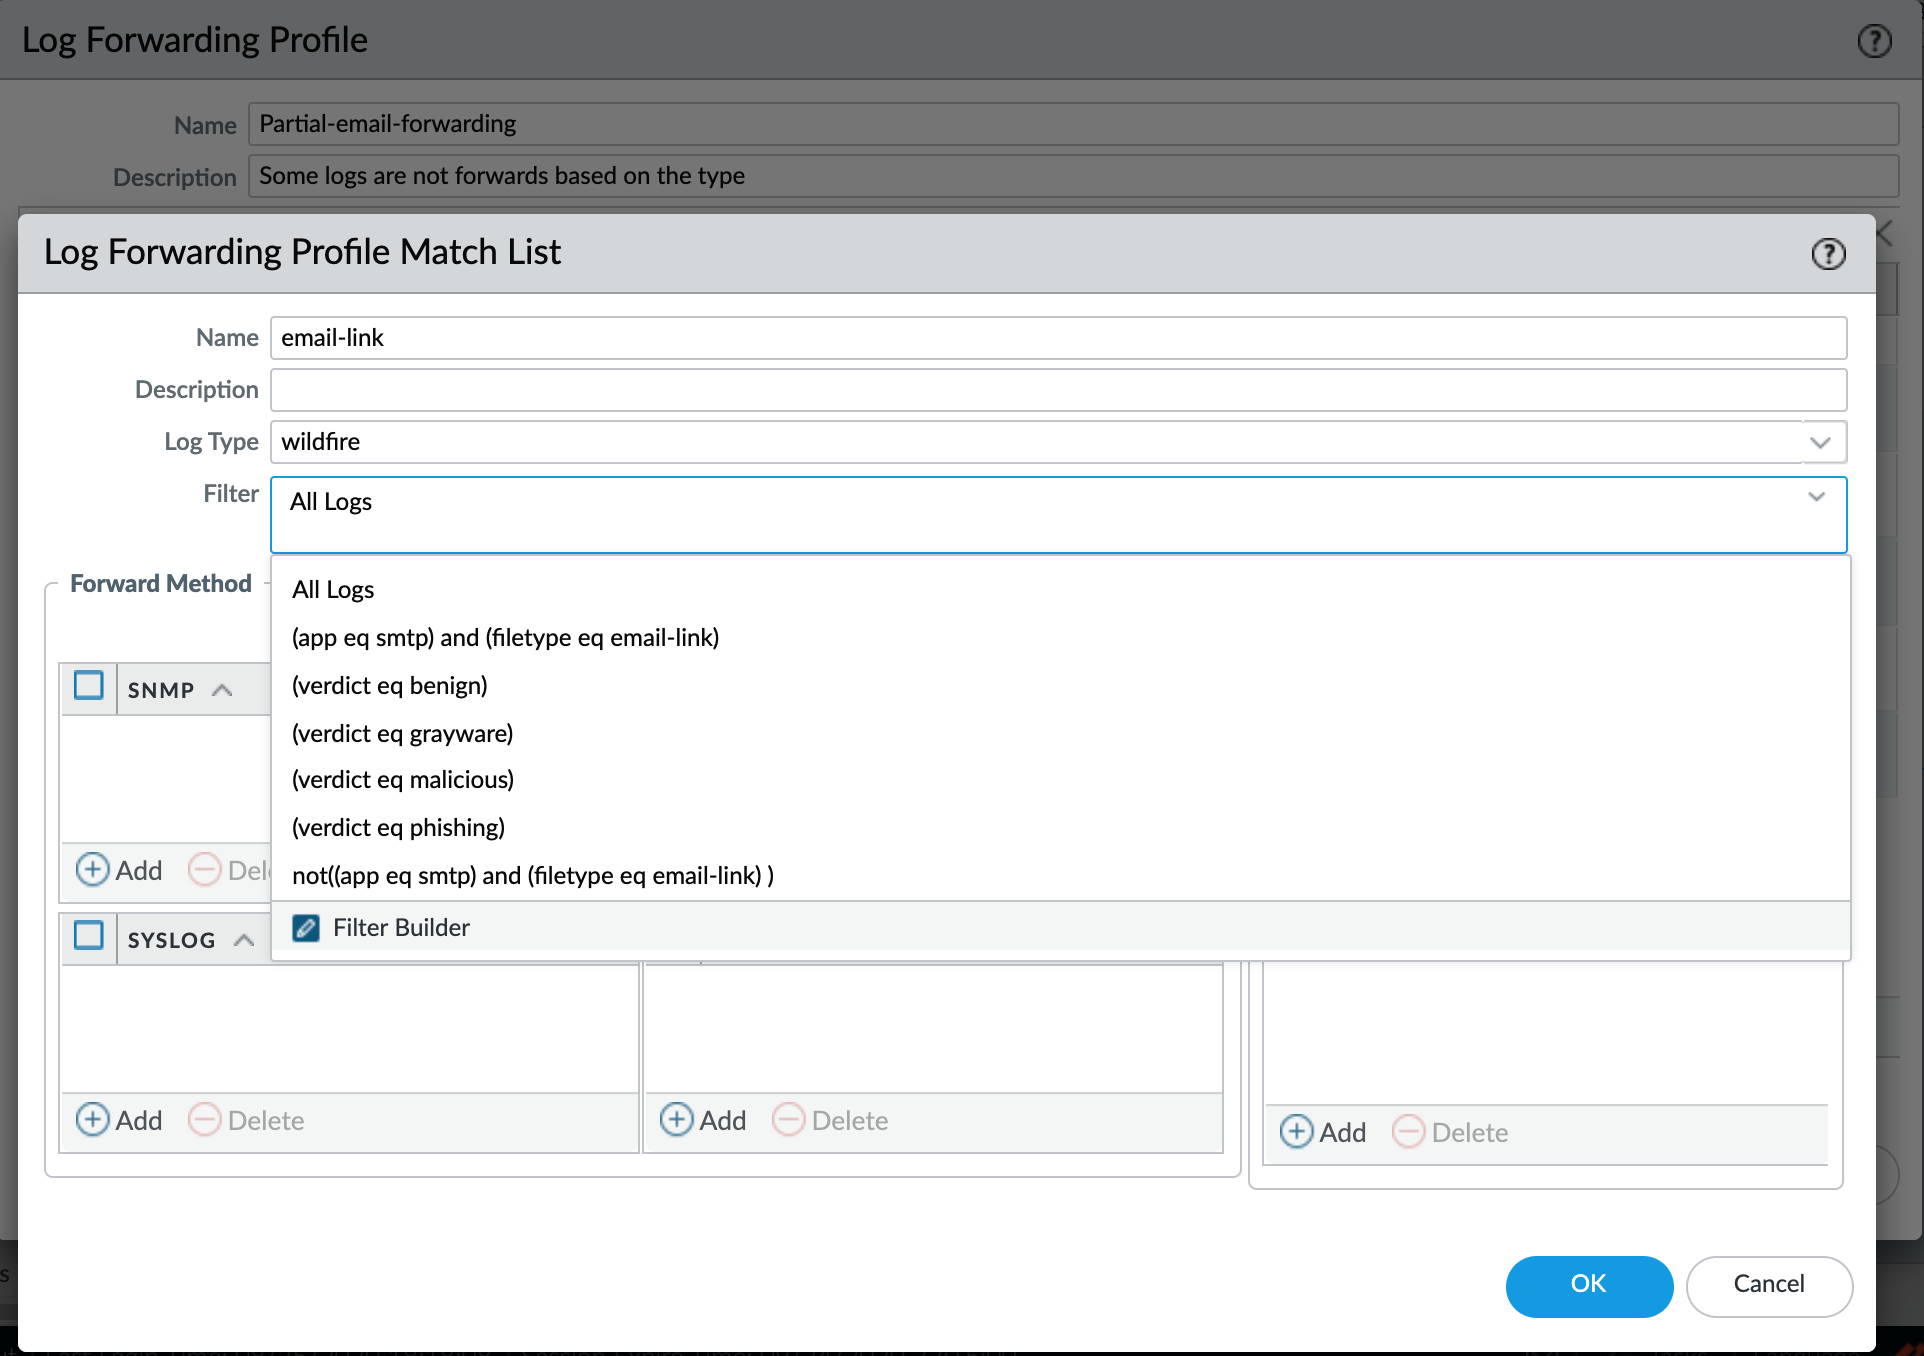The image size is (1924, 1356).
Task: Check the SNMP forward method checkbox
Action: (x=88, y=686)
